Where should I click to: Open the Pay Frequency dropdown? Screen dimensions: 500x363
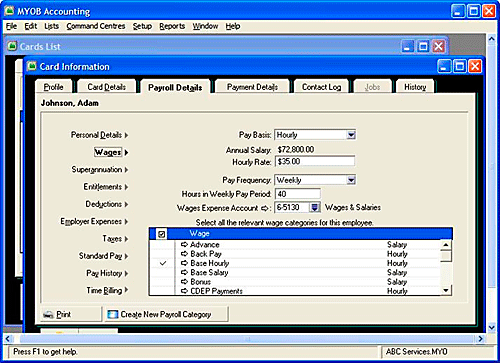(351, 180)
